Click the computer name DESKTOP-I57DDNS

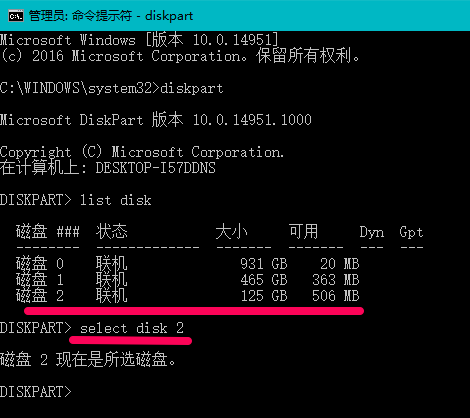click(155, 168)
